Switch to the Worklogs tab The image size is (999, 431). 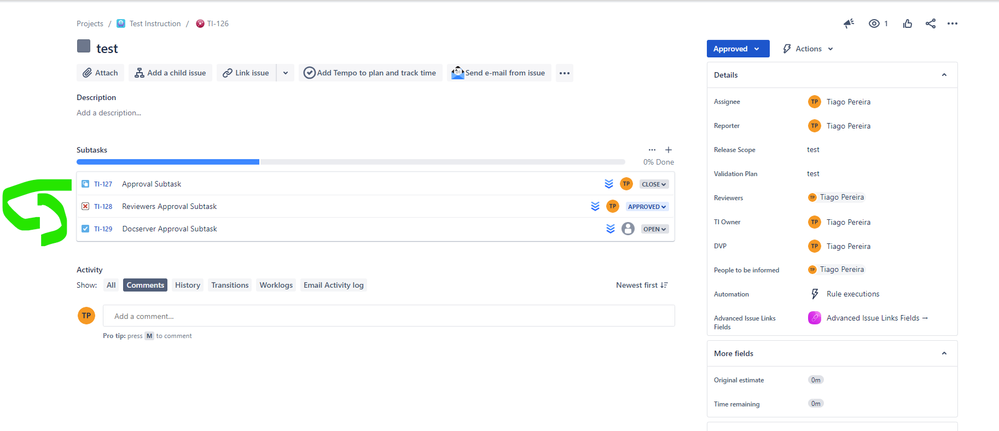pos(276,285)
